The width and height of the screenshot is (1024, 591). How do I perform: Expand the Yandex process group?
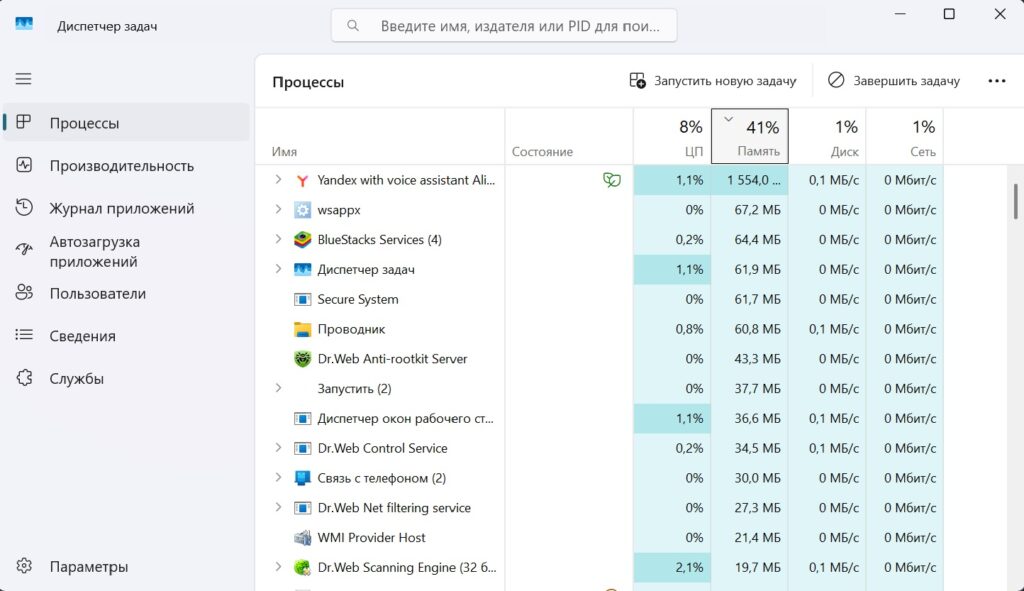[x=278, y=180]
